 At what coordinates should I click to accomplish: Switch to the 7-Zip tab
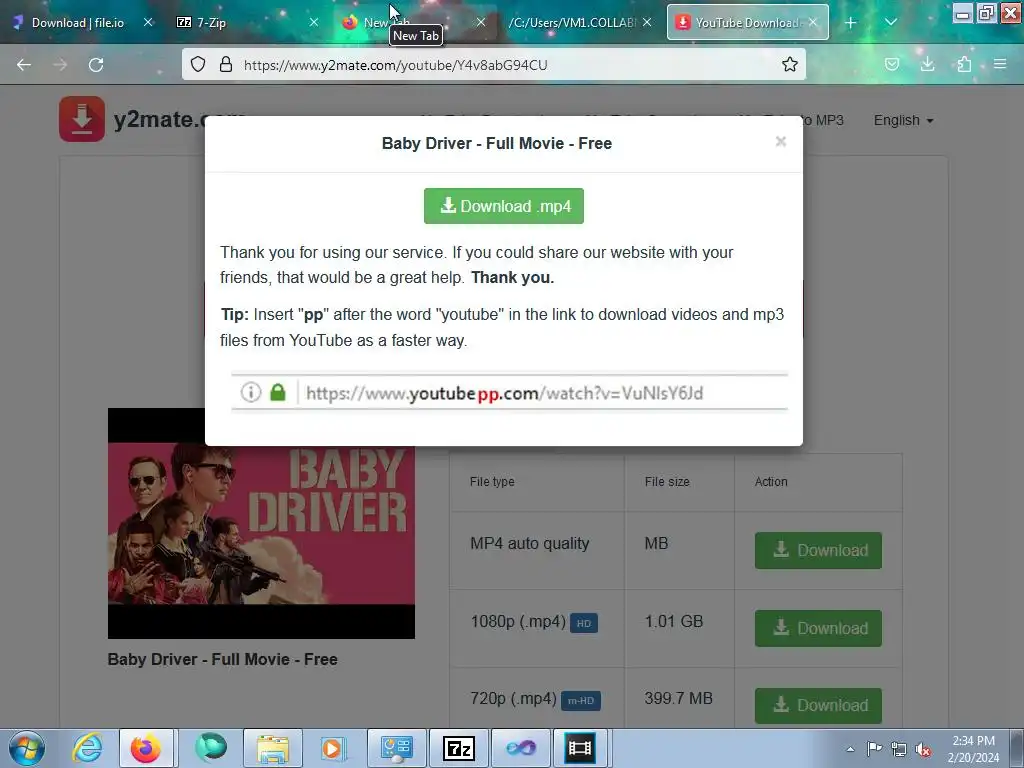pyautogui.click(x=248, y=23)
